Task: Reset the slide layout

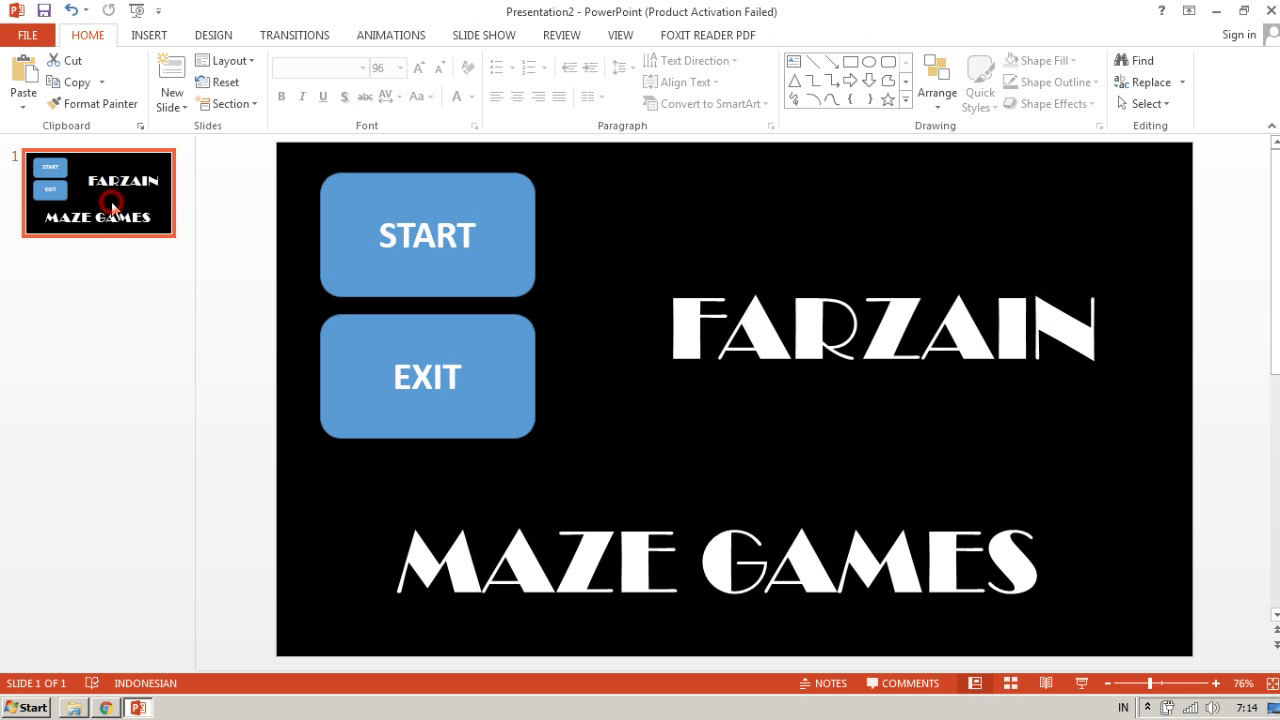Action: pyautogui.click(x=217, y=82)
